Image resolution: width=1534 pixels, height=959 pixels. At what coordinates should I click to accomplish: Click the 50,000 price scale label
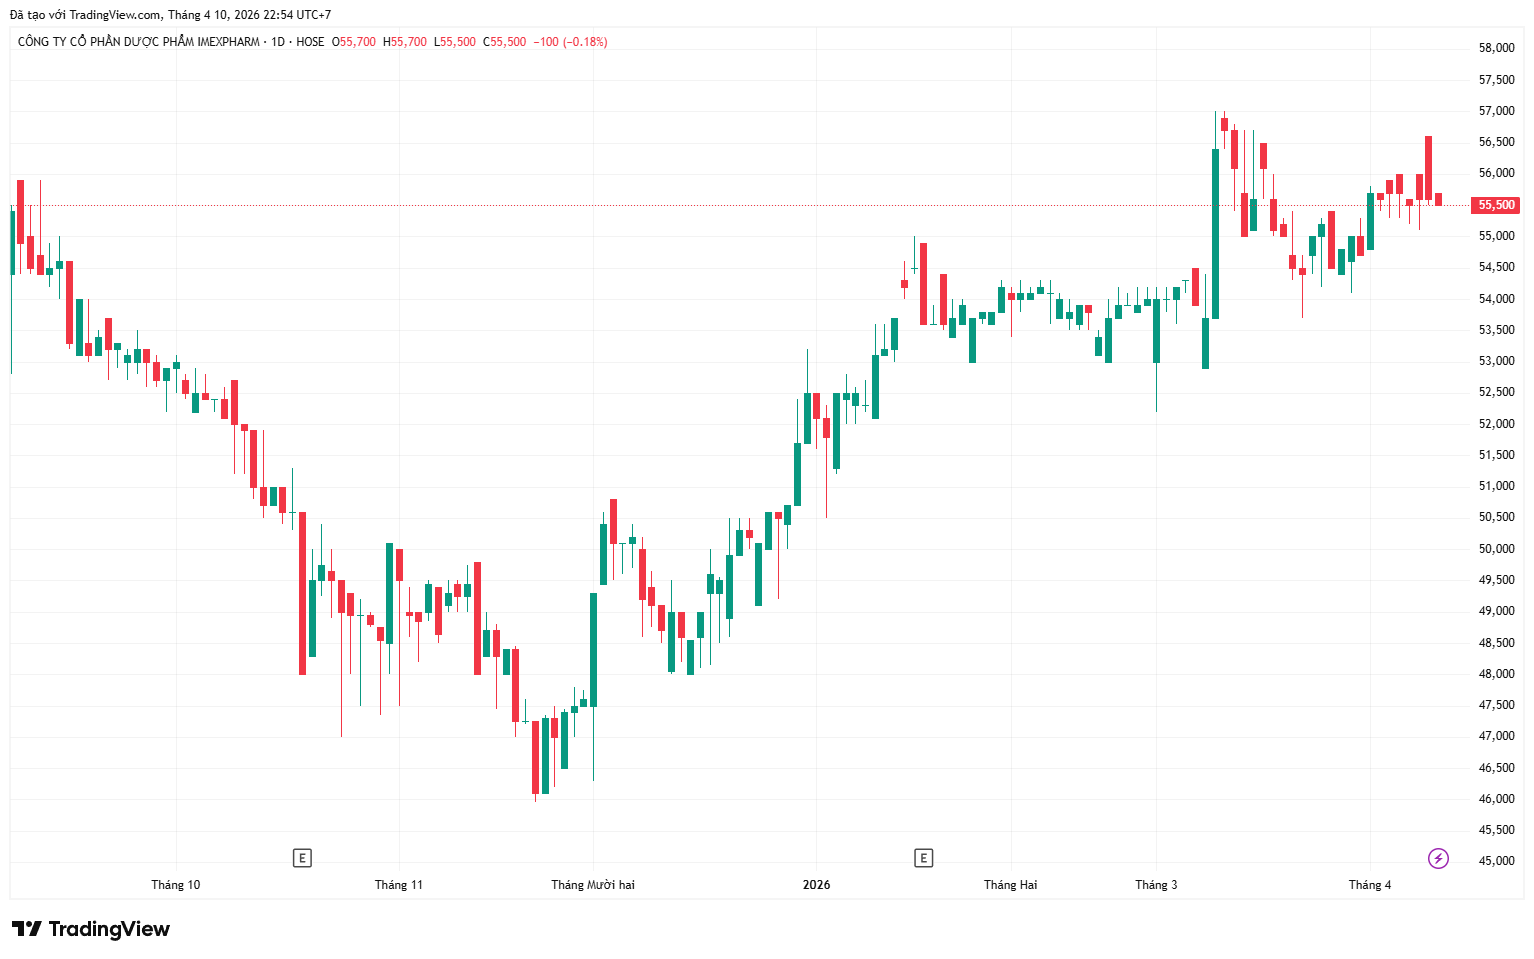coord(1496,549)
